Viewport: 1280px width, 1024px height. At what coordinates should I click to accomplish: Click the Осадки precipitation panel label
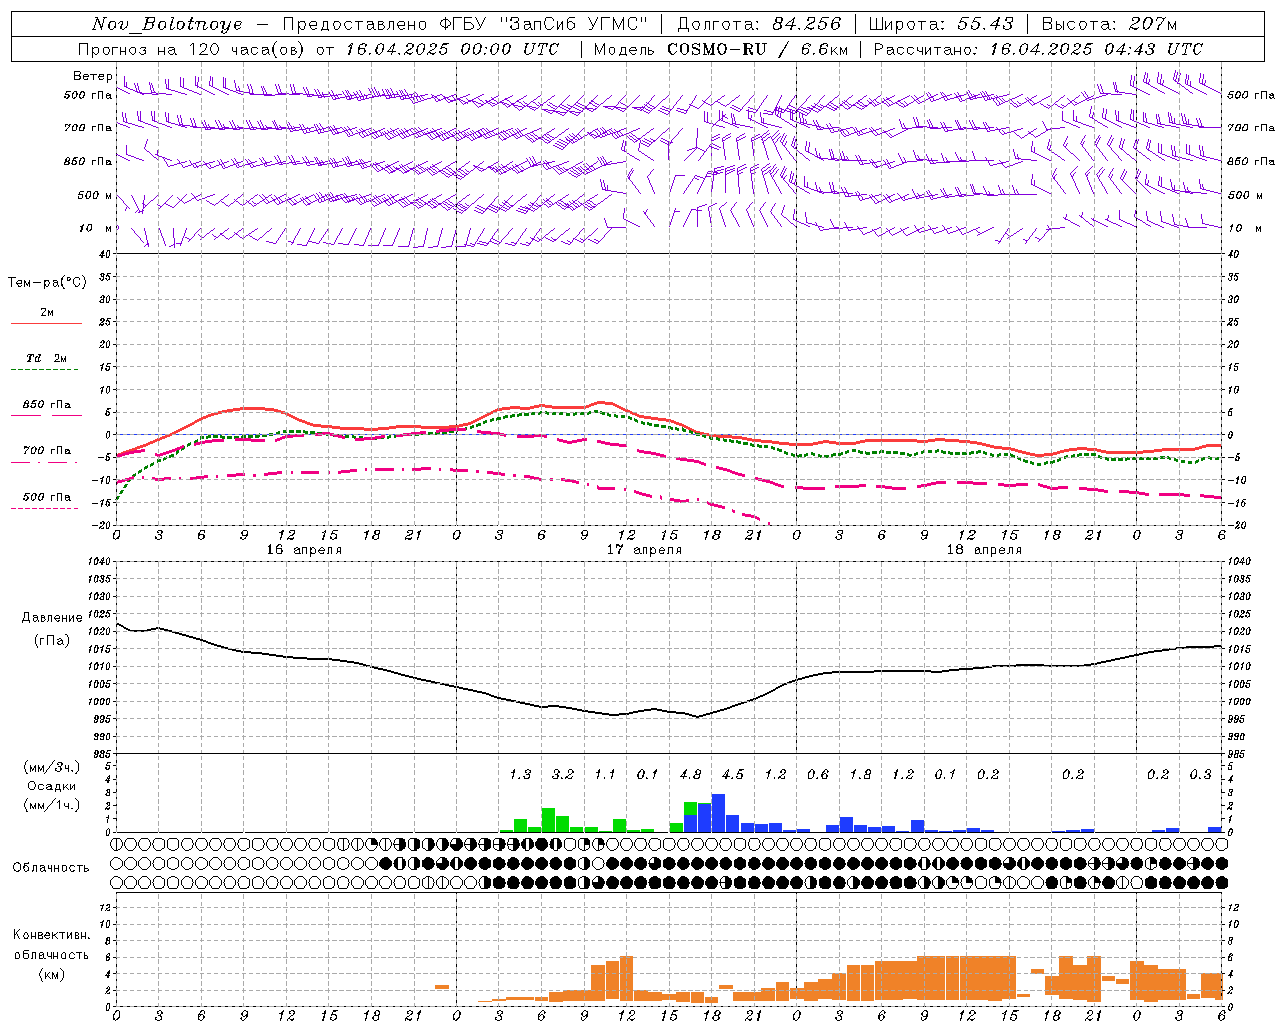pos(51,786)
